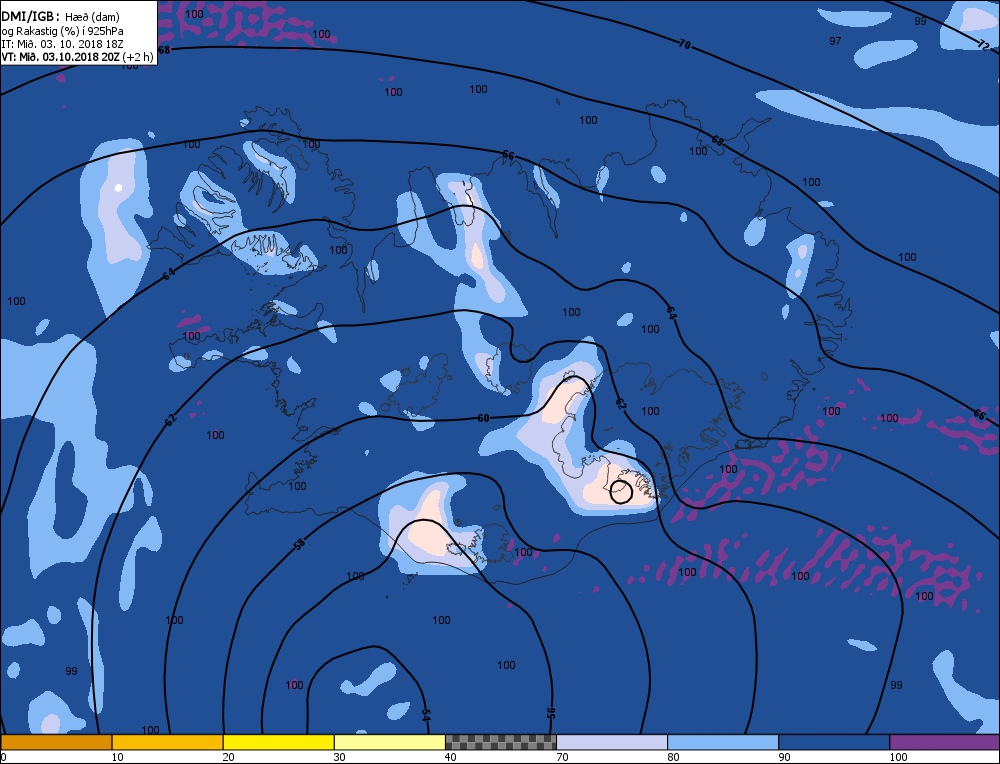Click the 'VT: Mið. 03.10.2018 20Z (+2 h)' line
Image resolution: width=1000 pixels, height=764 pixels.
[77, 57]
